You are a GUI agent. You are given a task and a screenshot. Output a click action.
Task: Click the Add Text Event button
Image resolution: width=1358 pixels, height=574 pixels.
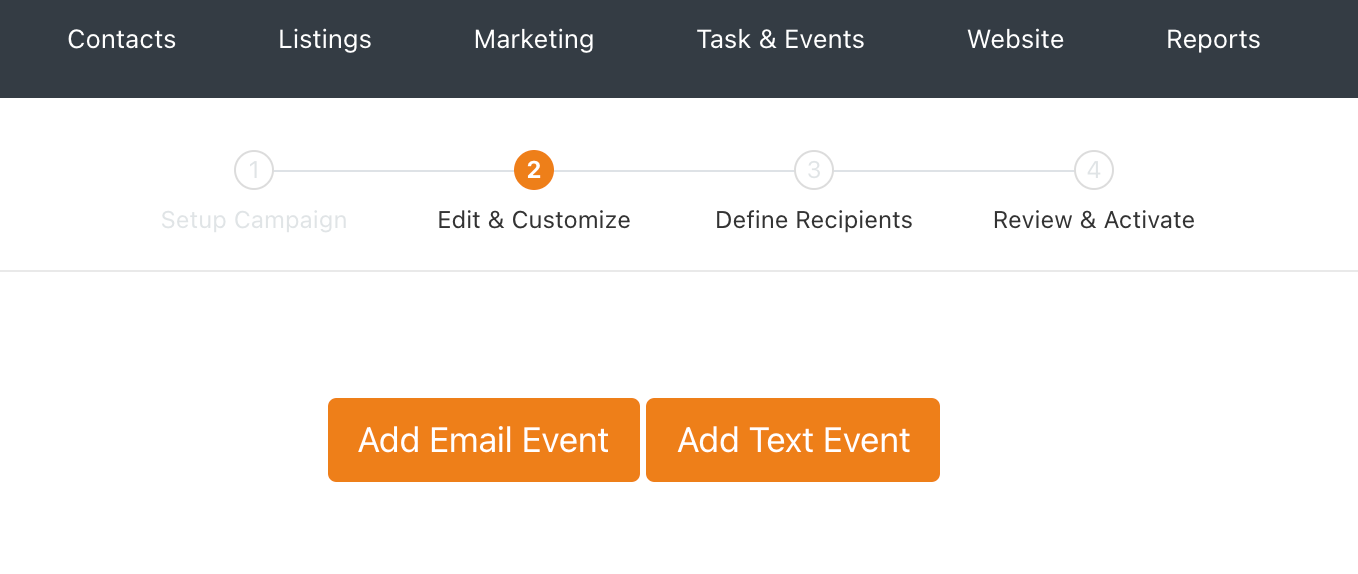pyautogui.click(x=793, y=440)
